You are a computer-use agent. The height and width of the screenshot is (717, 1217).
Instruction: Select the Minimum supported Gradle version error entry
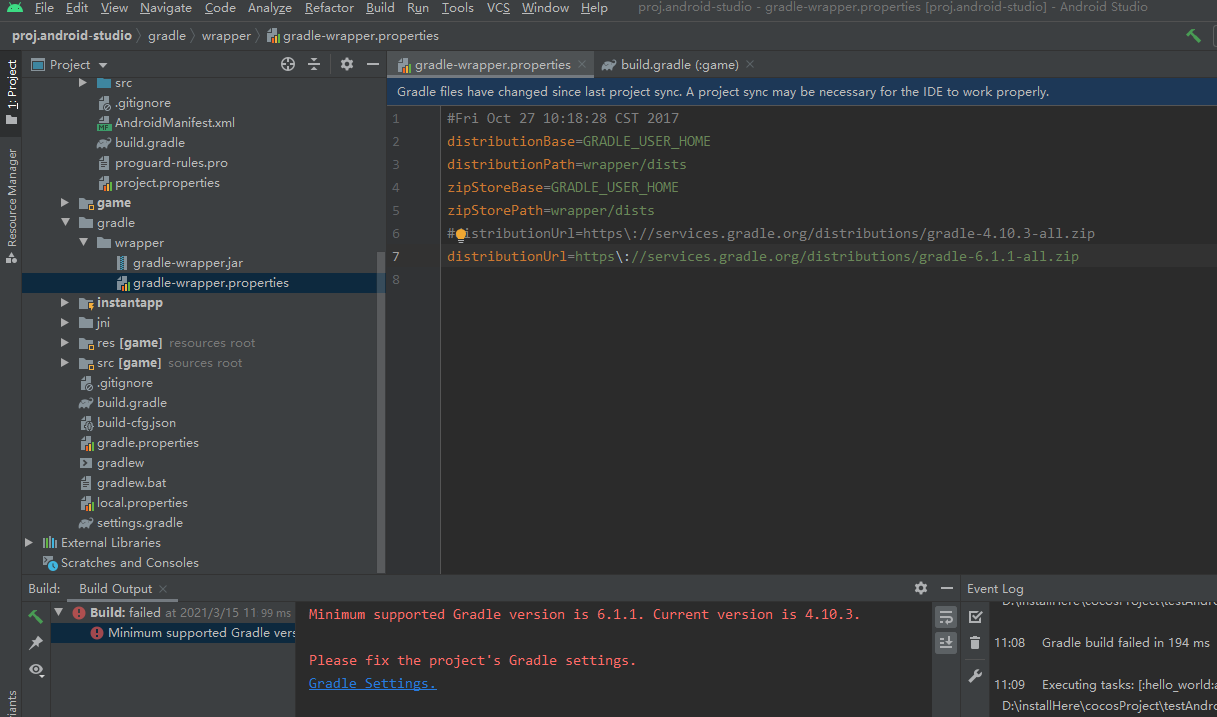click(x=200, y=633)
